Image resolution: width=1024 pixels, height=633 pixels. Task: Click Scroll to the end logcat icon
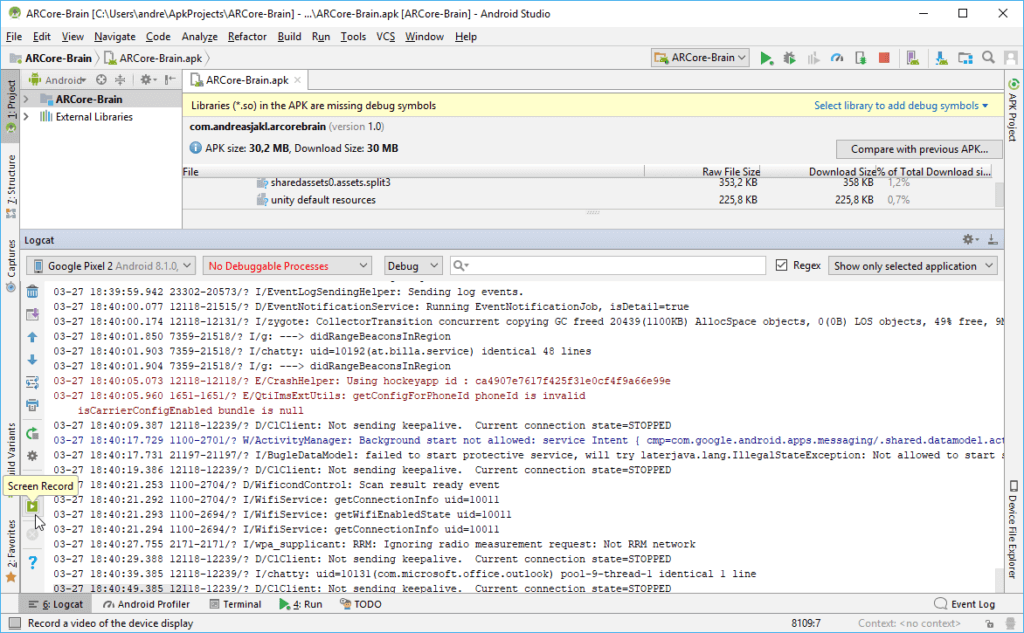(x=32, y=315)
